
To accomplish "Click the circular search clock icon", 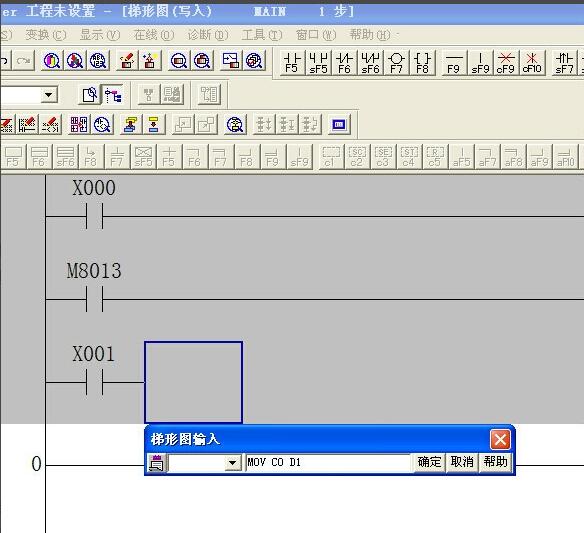I will 102,124.
